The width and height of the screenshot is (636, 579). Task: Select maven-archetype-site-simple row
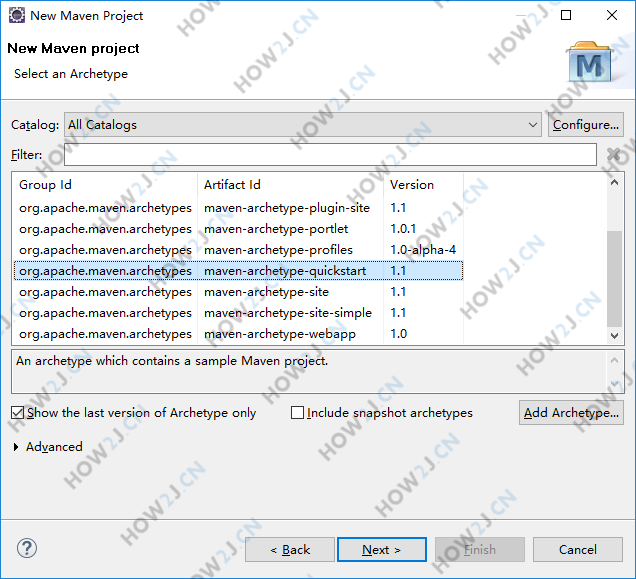tap(238, 313)
